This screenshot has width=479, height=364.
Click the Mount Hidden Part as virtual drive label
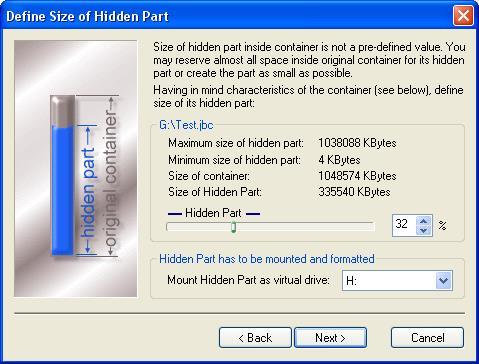point(248,280)
